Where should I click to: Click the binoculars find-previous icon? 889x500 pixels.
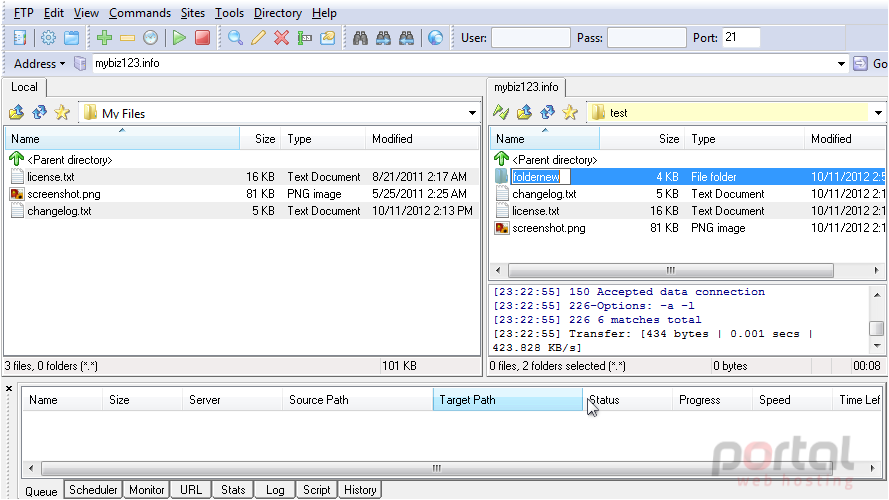pyautogui.click(x=407, y=38)
